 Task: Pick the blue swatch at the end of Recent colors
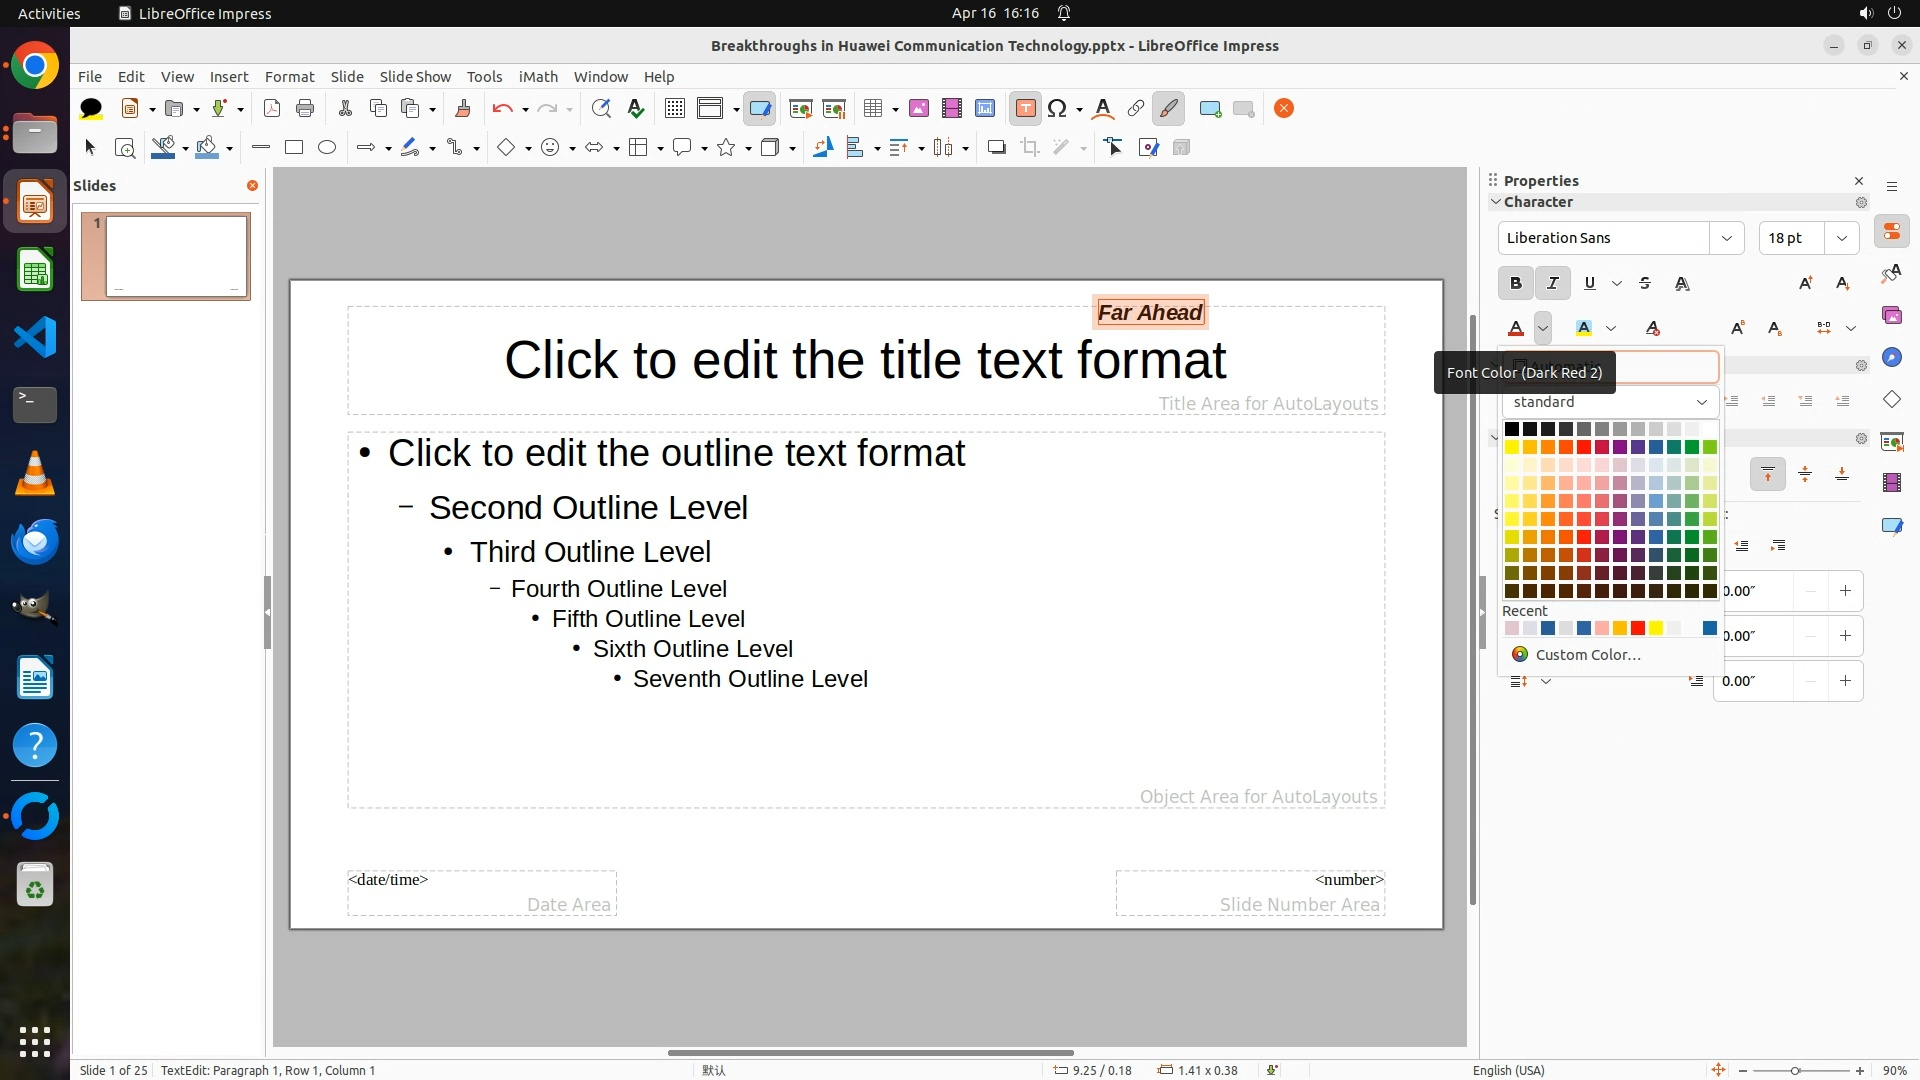tap(1710, 629)
